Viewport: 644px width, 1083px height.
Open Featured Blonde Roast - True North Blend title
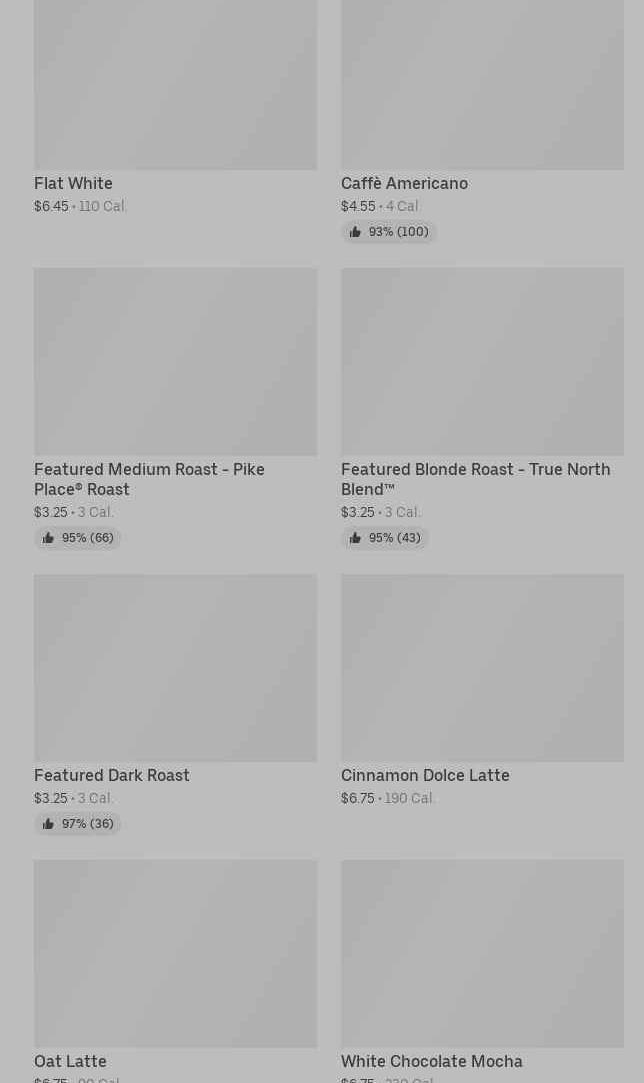pyautogui.click(x=475, y=479)
